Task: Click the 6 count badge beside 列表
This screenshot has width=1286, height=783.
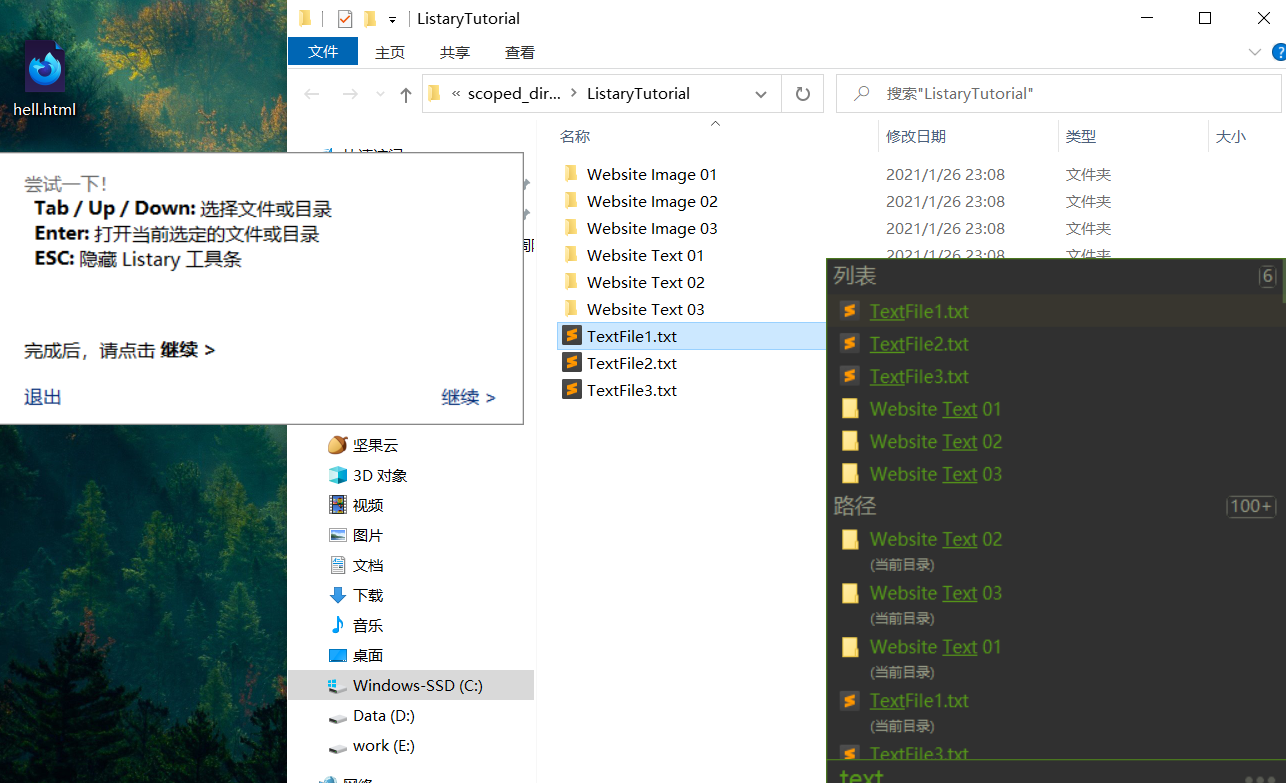Action: click(x=1267, y=276)
